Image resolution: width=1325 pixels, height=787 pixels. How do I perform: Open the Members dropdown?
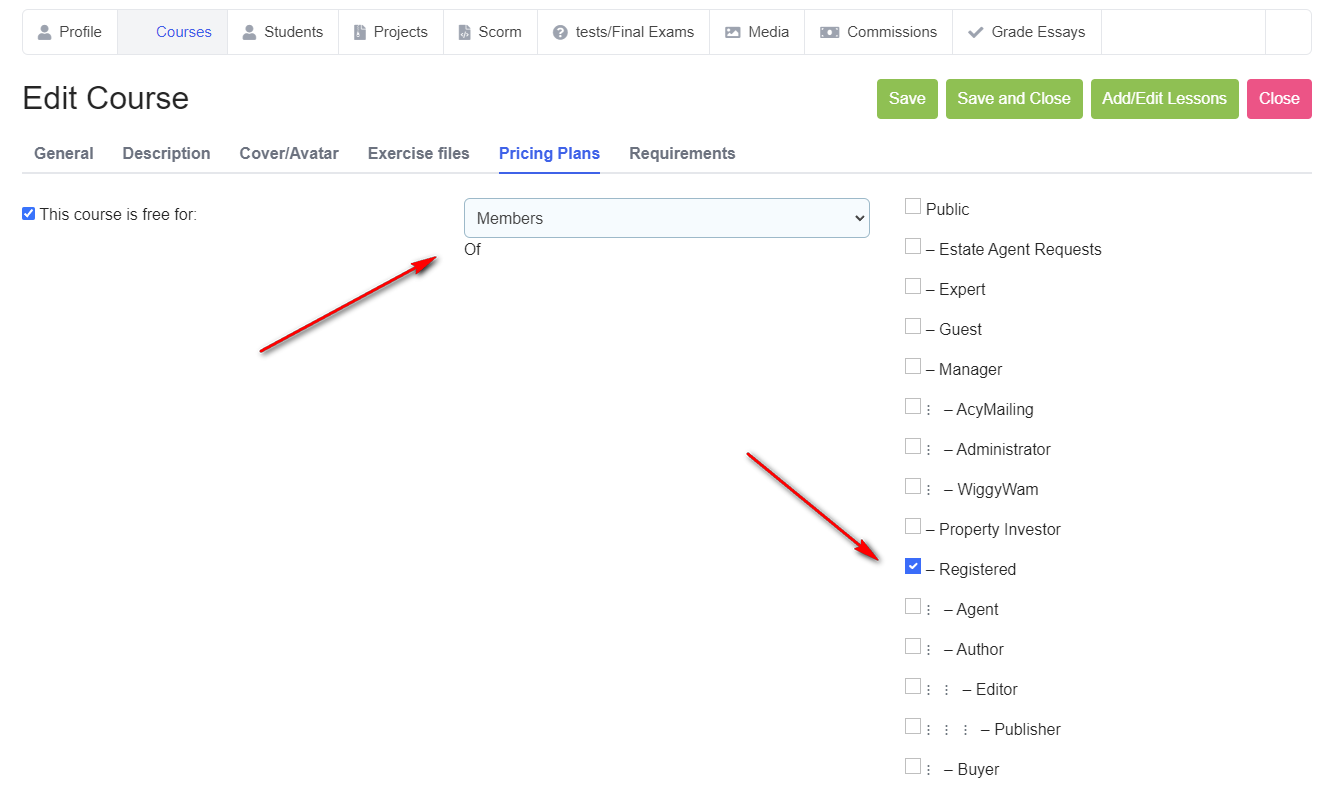(666, 218)
